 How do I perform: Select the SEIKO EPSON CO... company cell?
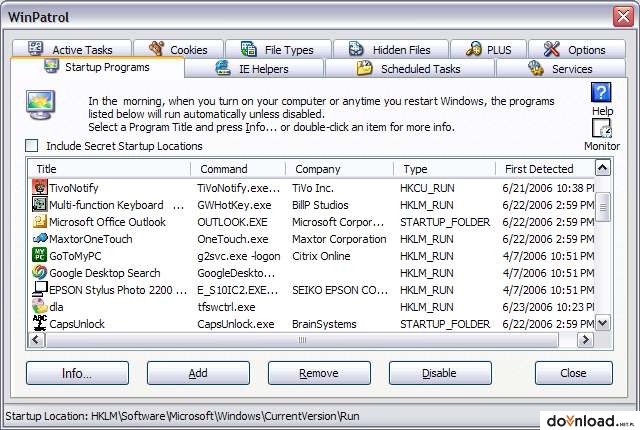coord(340,290)
